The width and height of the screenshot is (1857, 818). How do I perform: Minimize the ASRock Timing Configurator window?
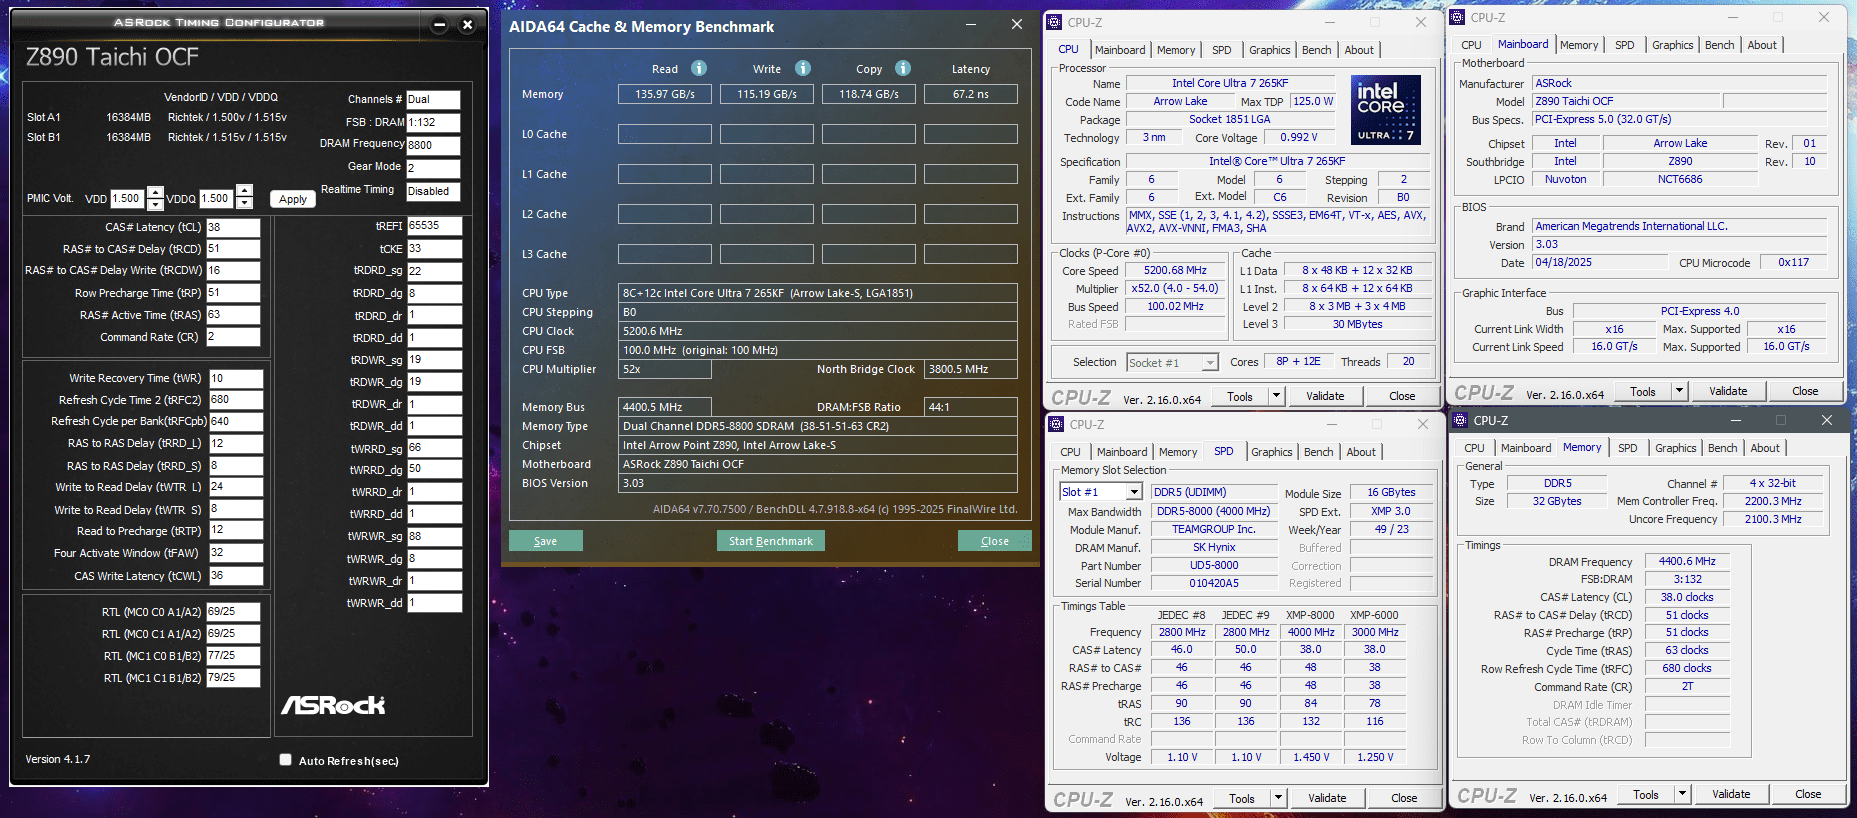pos(440,25)
